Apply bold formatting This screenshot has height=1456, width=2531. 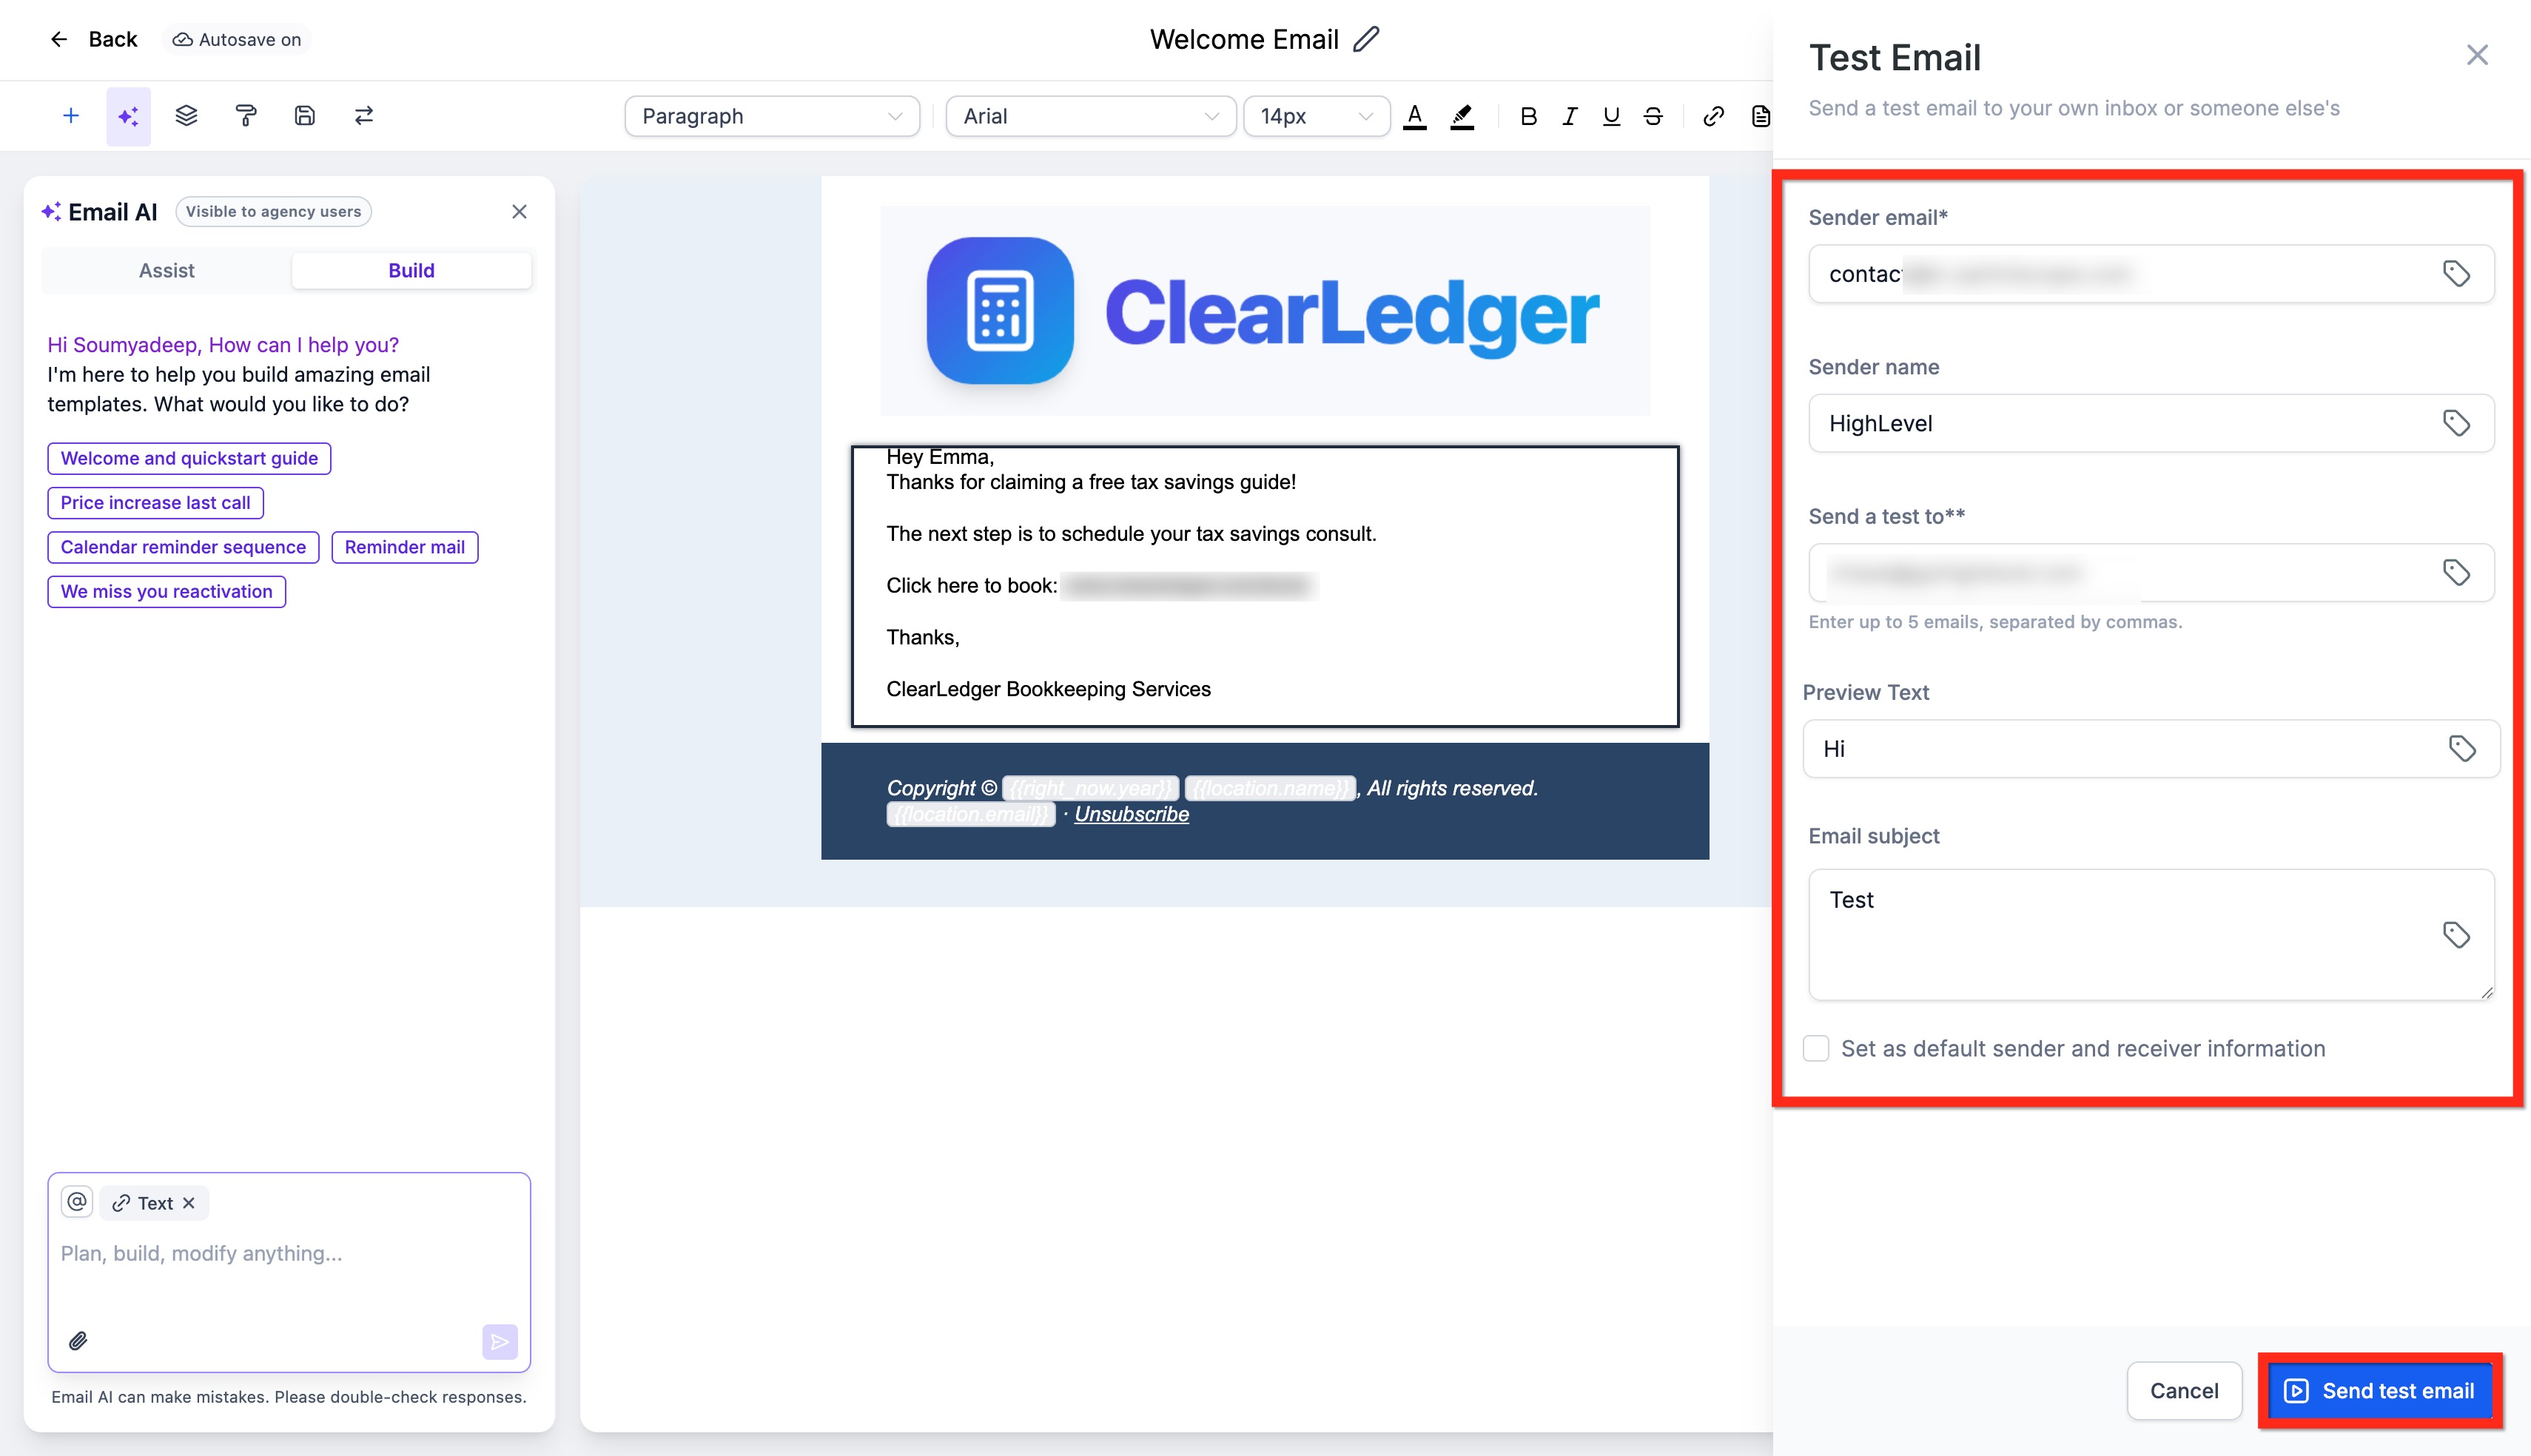coord(1528,116)
